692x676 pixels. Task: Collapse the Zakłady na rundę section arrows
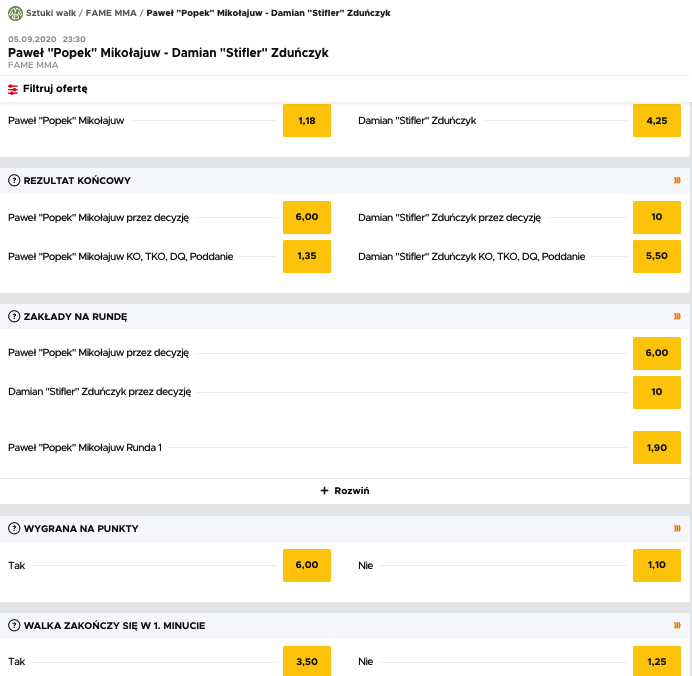(x=677, y=317)
